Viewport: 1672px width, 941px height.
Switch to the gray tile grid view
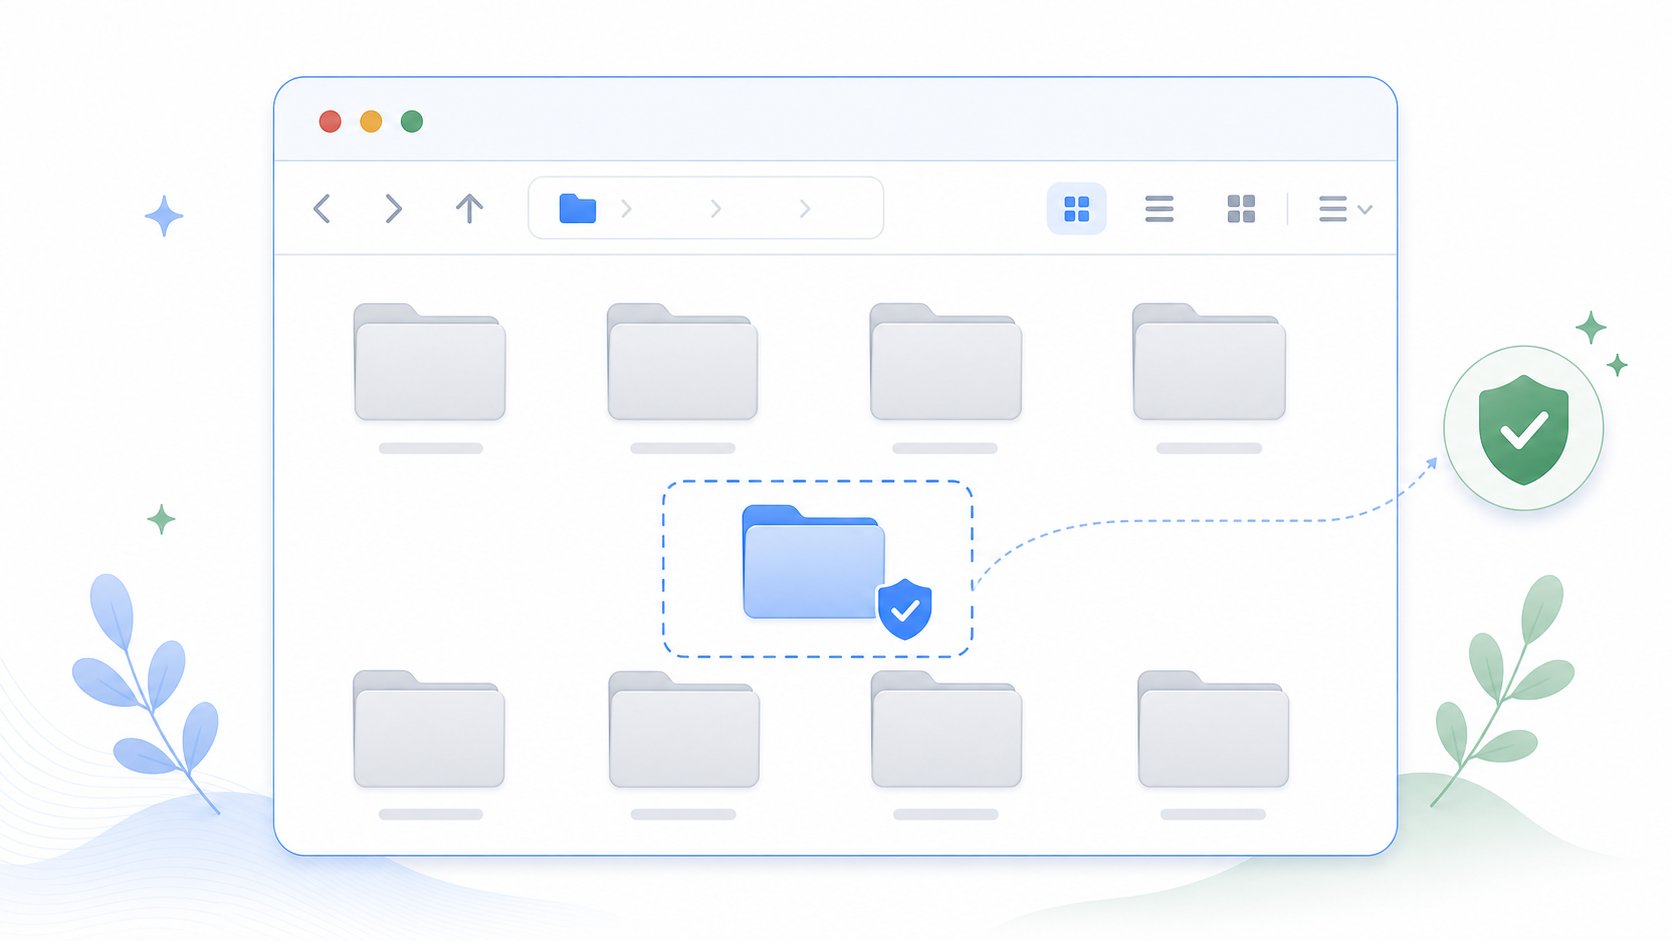pos(1241,209)
